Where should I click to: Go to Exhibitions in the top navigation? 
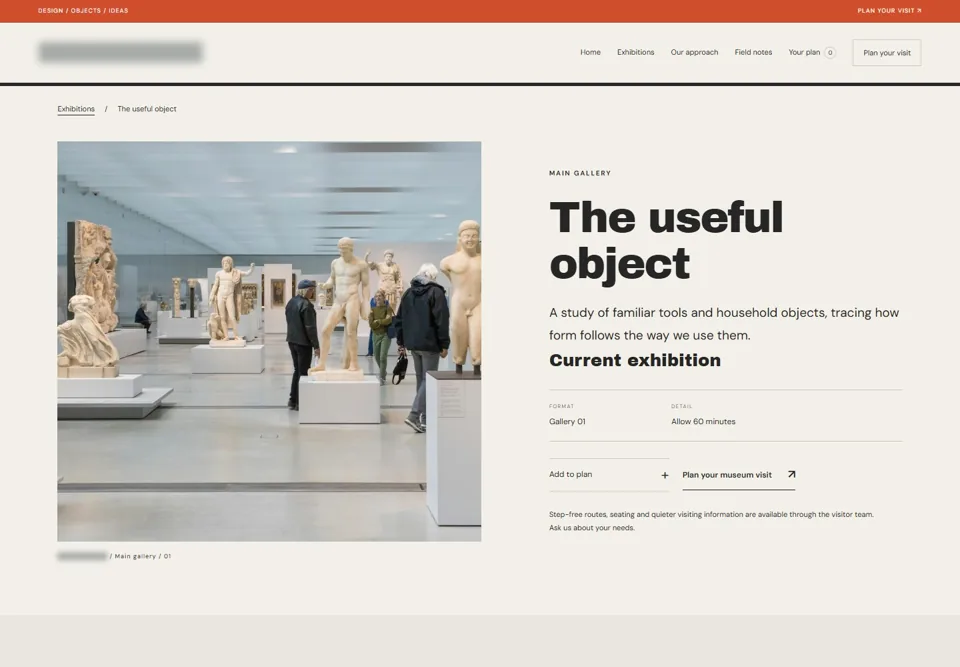point(636,52)
